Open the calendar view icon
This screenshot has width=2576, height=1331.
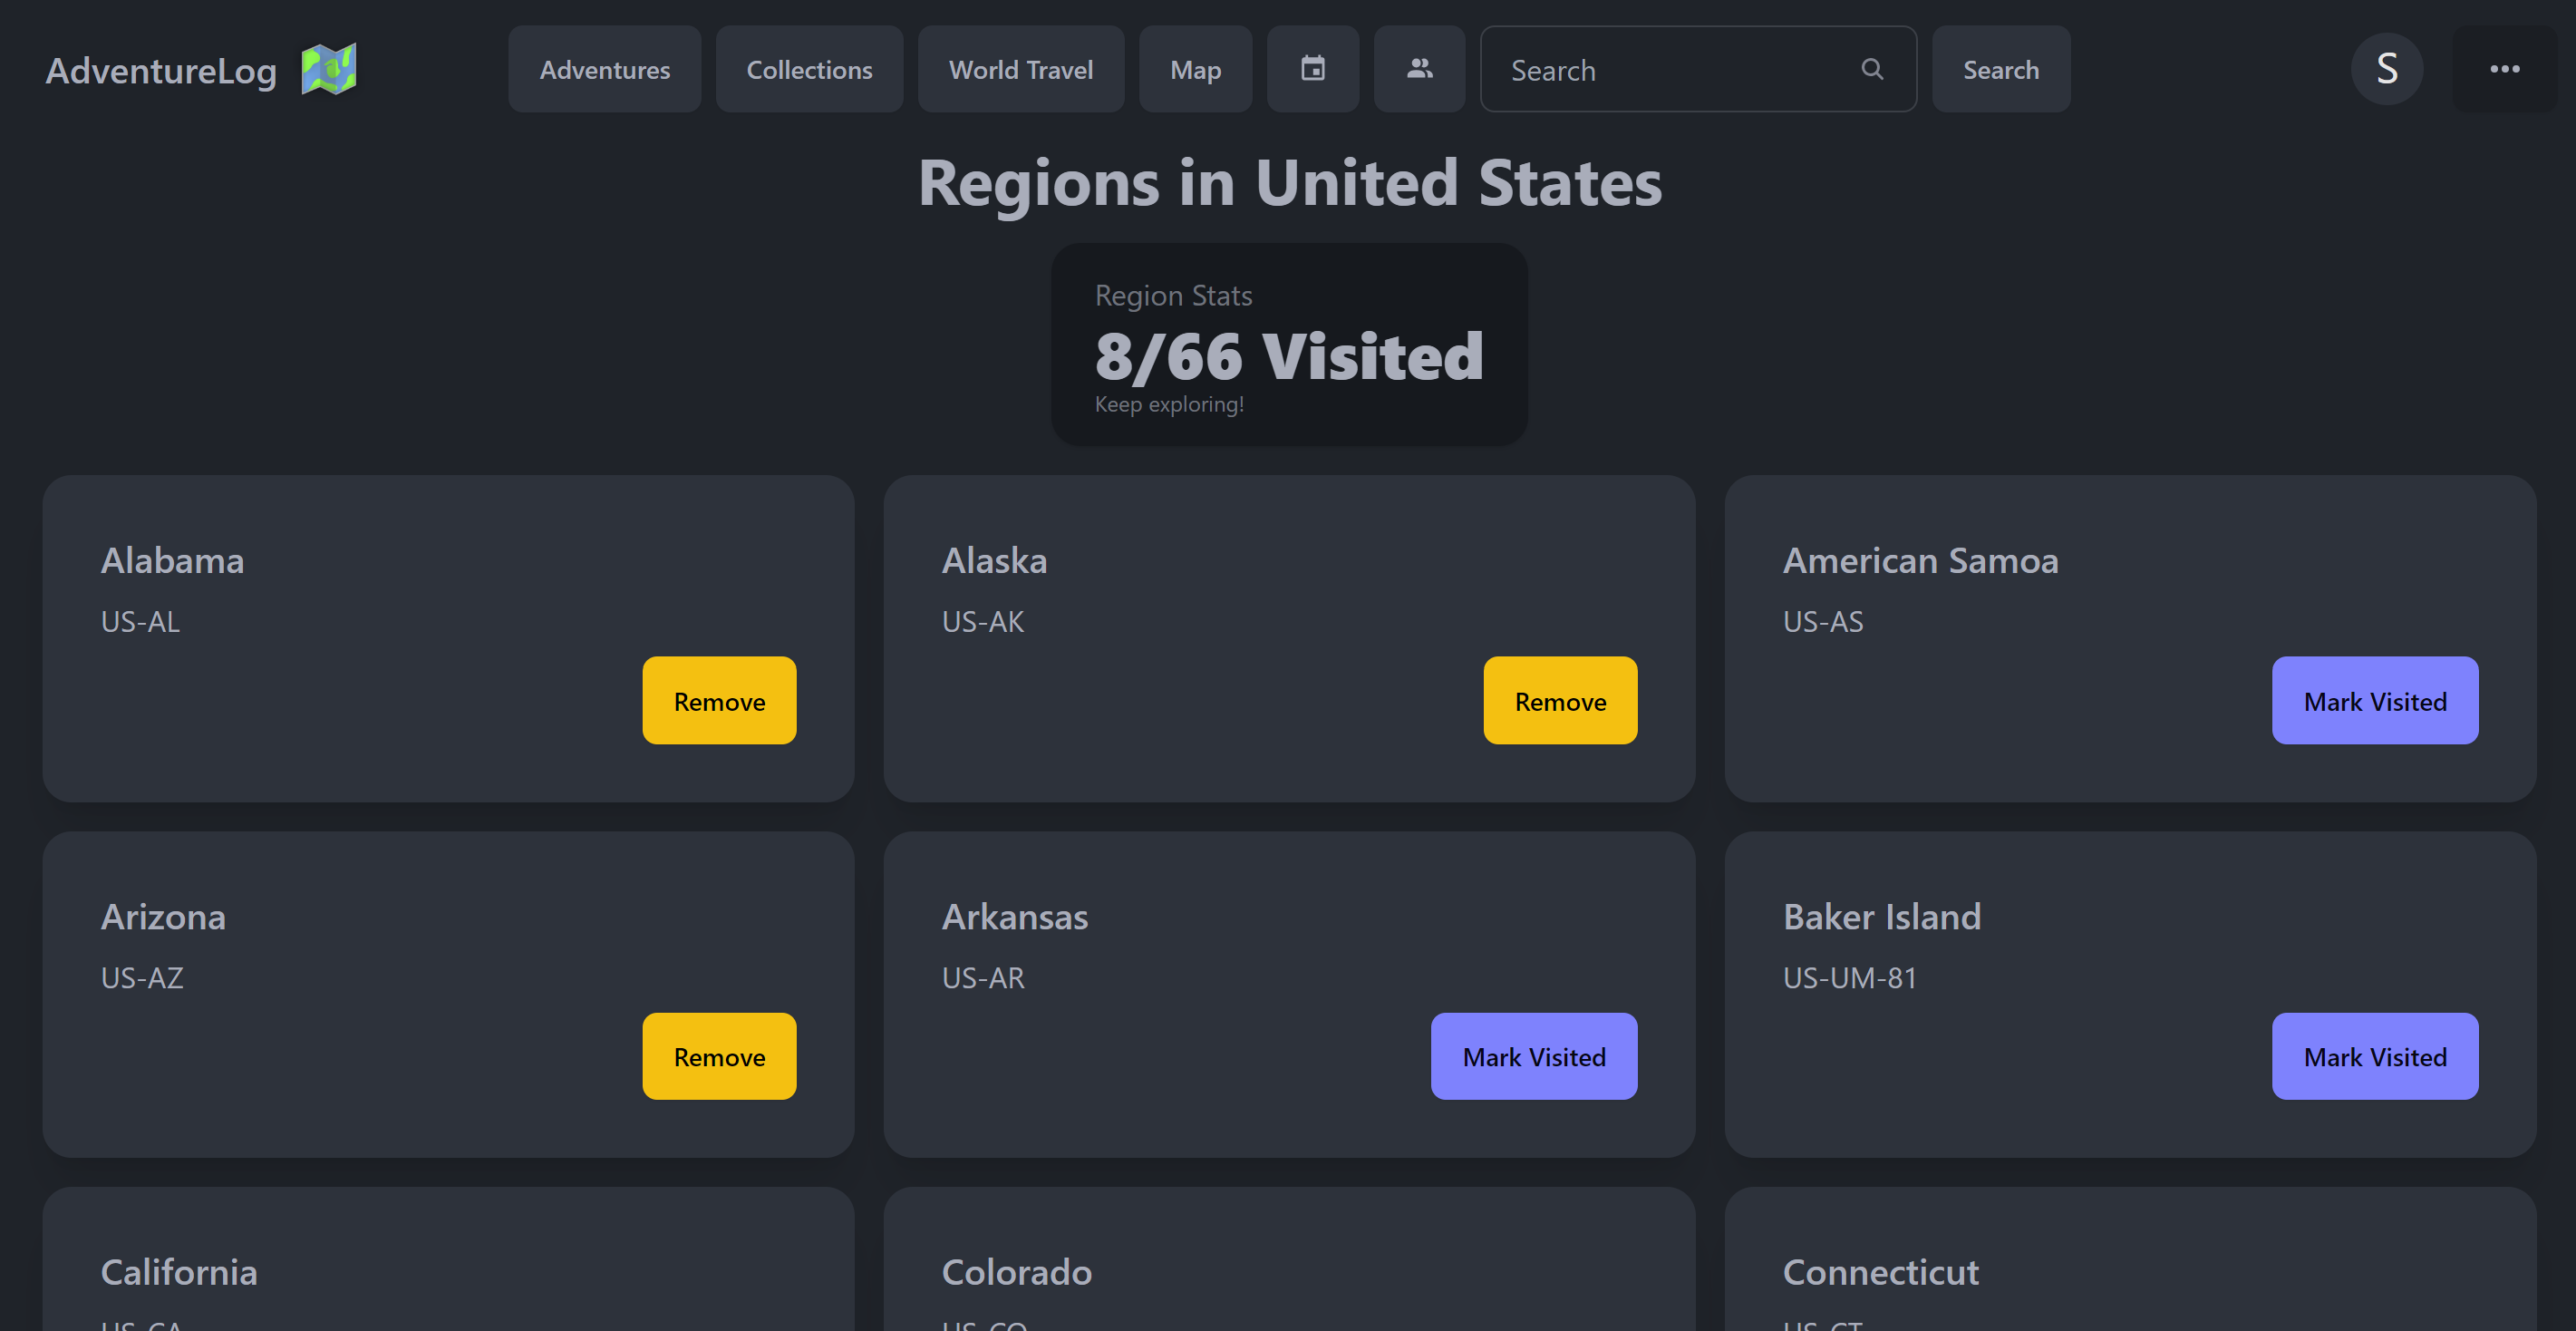[1313, 69]
